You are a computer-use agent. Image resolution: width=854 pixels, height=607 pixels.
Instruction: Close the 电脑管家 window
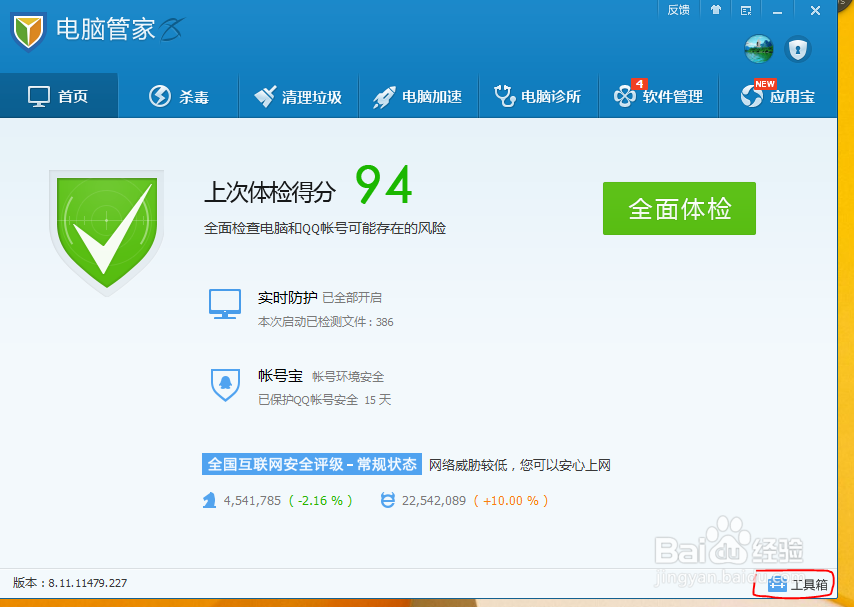coord(815,10)
